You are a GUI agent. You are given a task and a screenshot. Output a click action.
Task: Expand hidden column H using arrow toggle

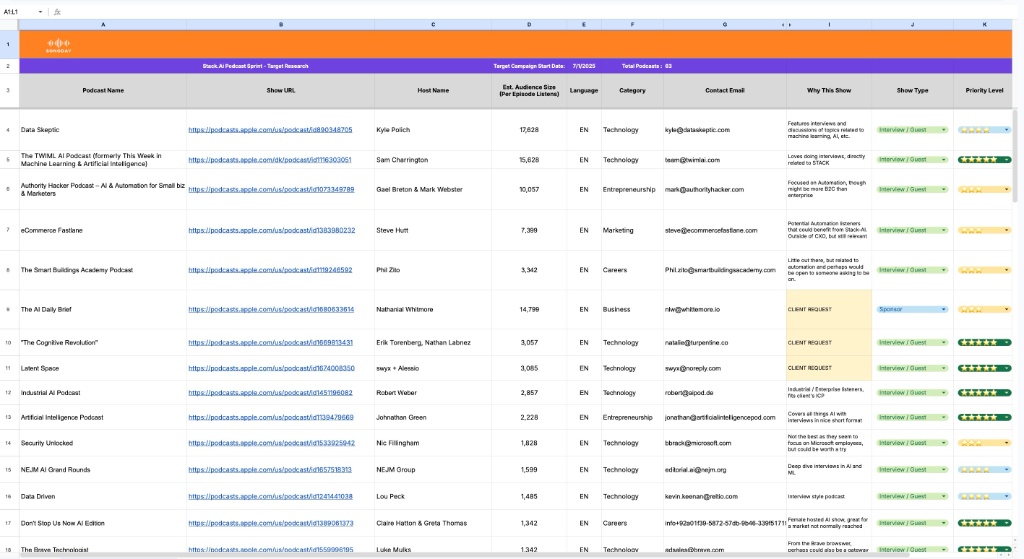785,23
